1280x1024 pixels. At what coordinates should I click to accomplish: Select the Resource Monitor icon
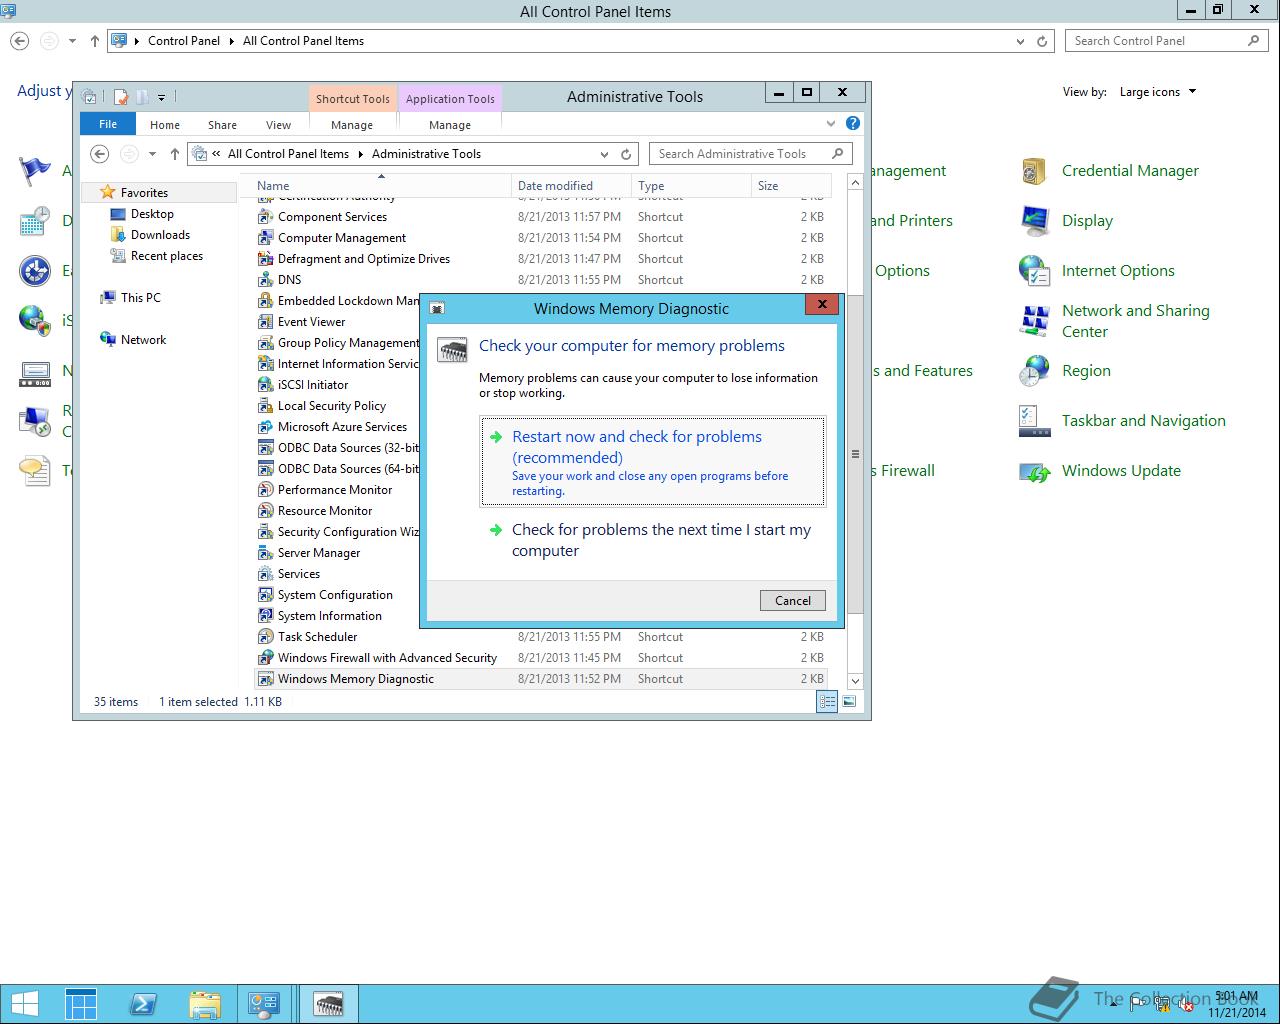point(265,511)
